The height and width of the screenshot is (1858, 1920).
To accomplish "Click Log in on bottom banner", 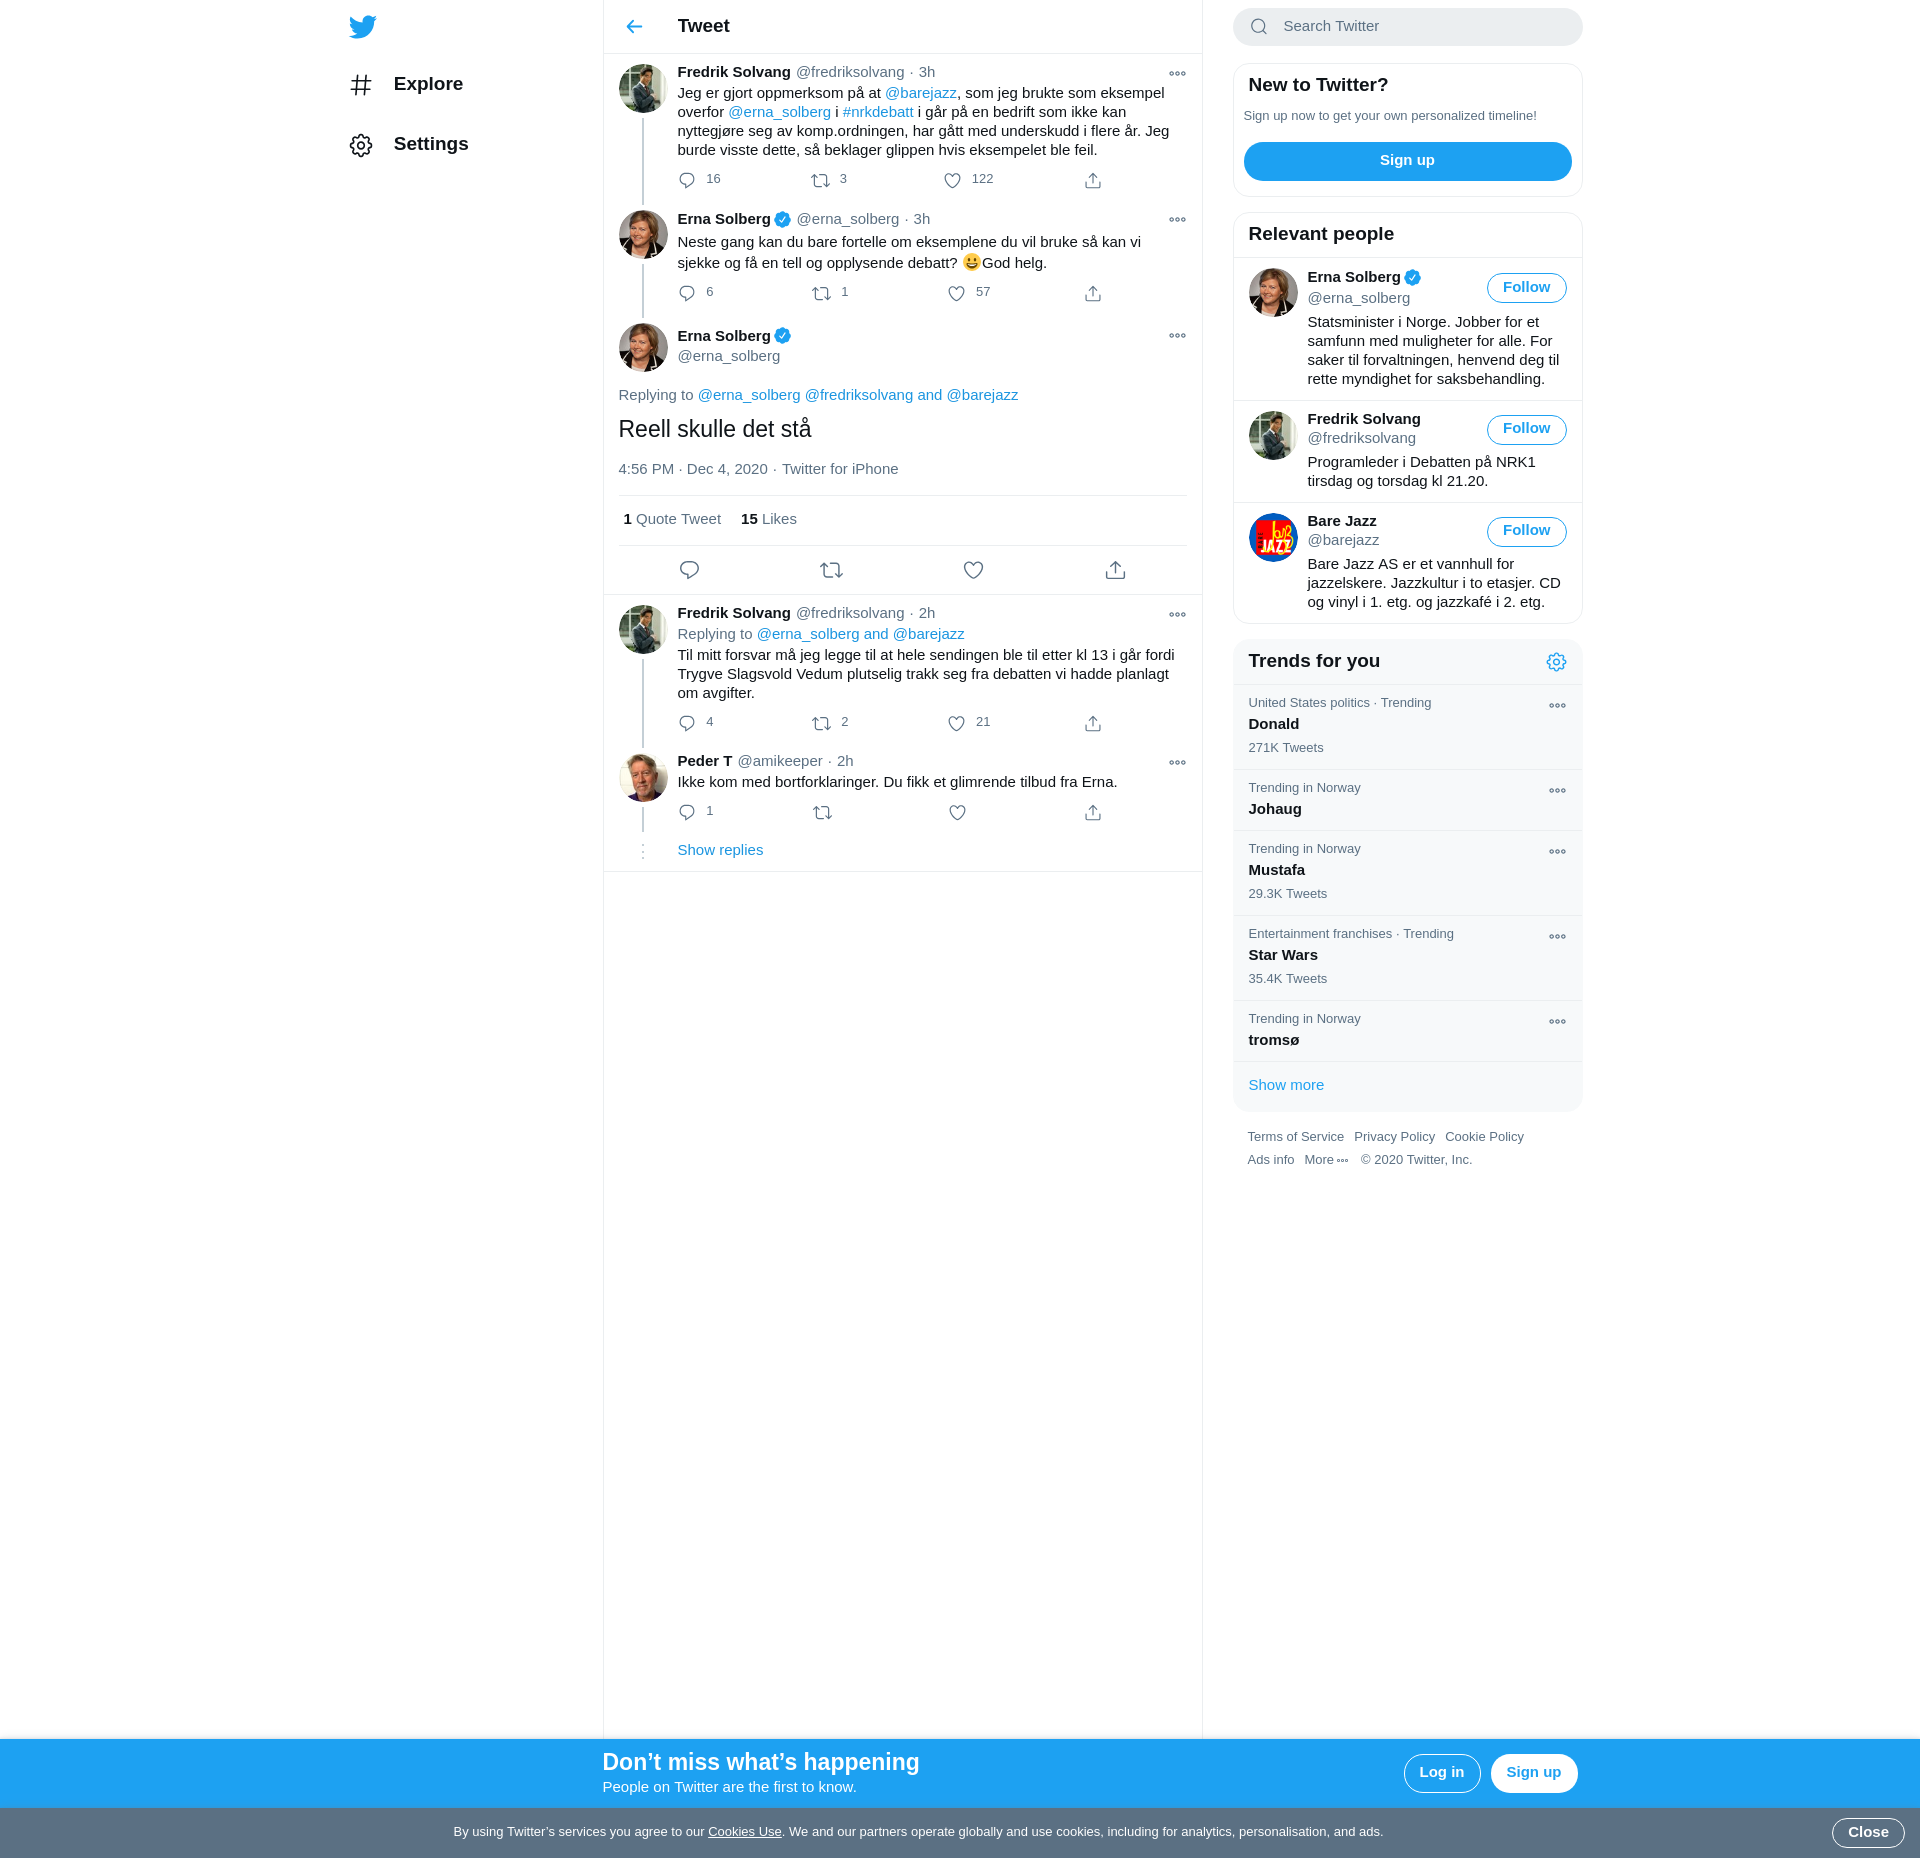I will (1441, 1773).
